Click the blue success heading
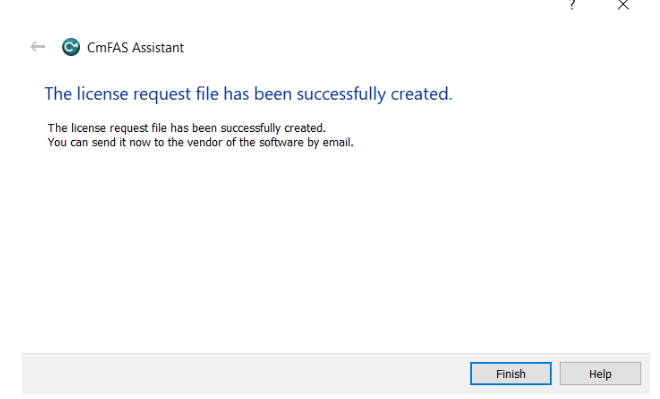The image size is (660, 399). tap(248, 94)
